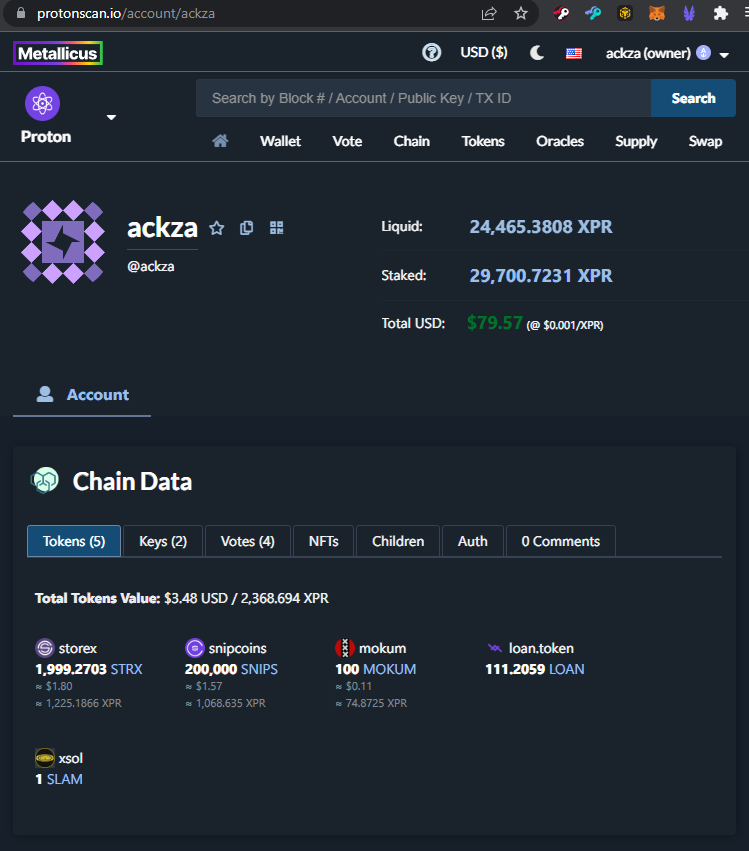Open the Swap menu
The width and height of the screenshot is (749, 851).
pyautogui.click(x=705, y=141)
